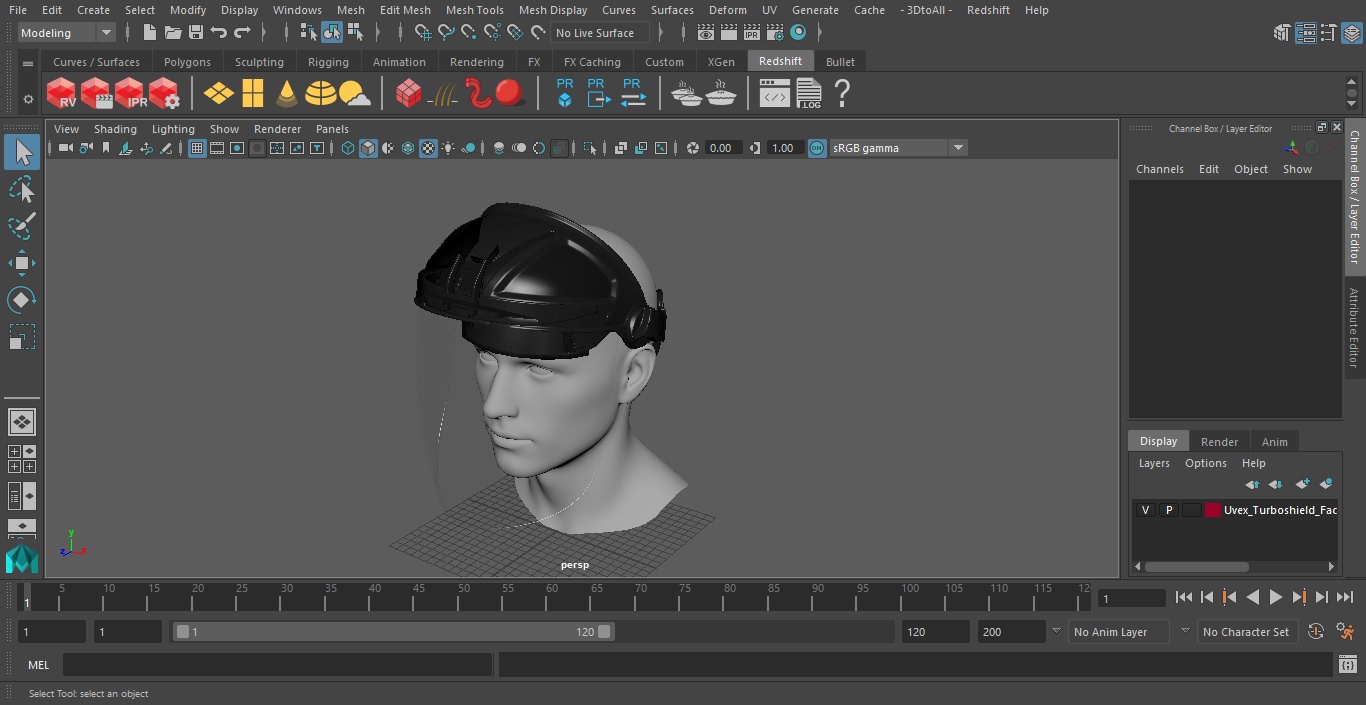
Task: Click current frame input field
Action: click(x=1132, y=598)
